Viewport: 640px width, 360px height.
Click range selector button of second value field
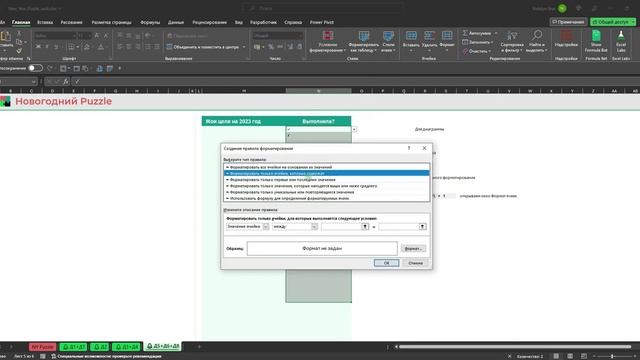pyautogui.click(x=422, y=227)
